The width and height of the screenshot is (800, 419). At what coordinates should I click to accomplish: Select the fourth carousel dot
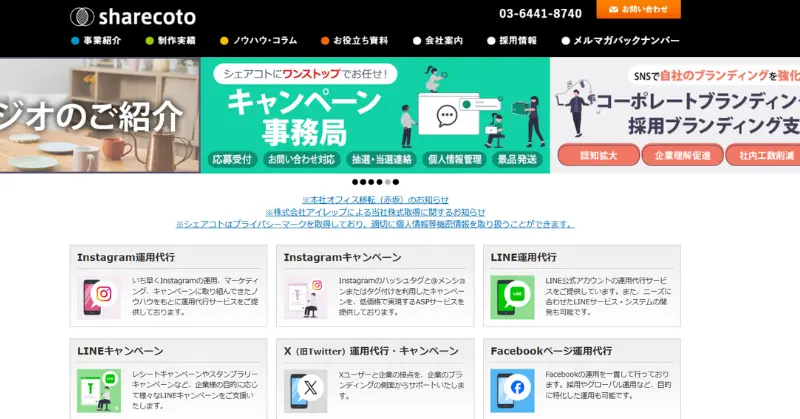click(379, 182)
